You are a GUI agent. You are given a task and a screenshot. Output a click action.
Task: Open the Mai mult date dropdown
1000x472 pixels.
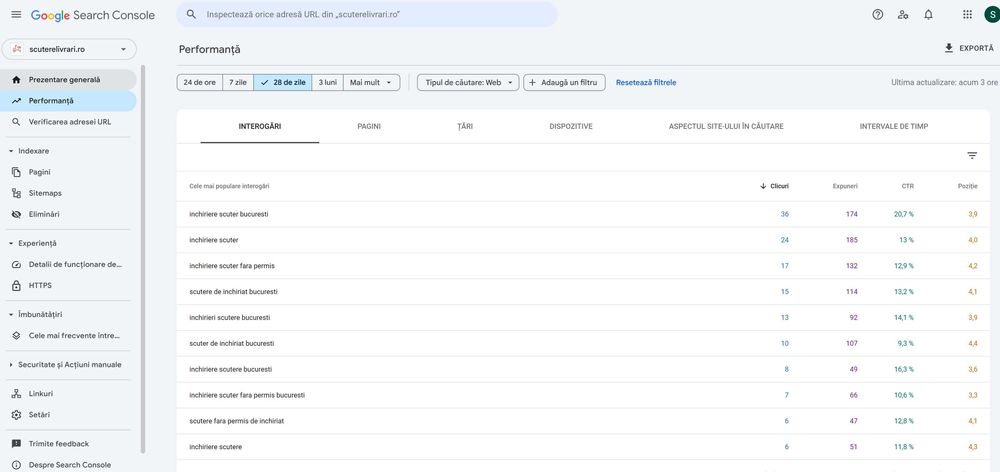[x=371, y=83]
